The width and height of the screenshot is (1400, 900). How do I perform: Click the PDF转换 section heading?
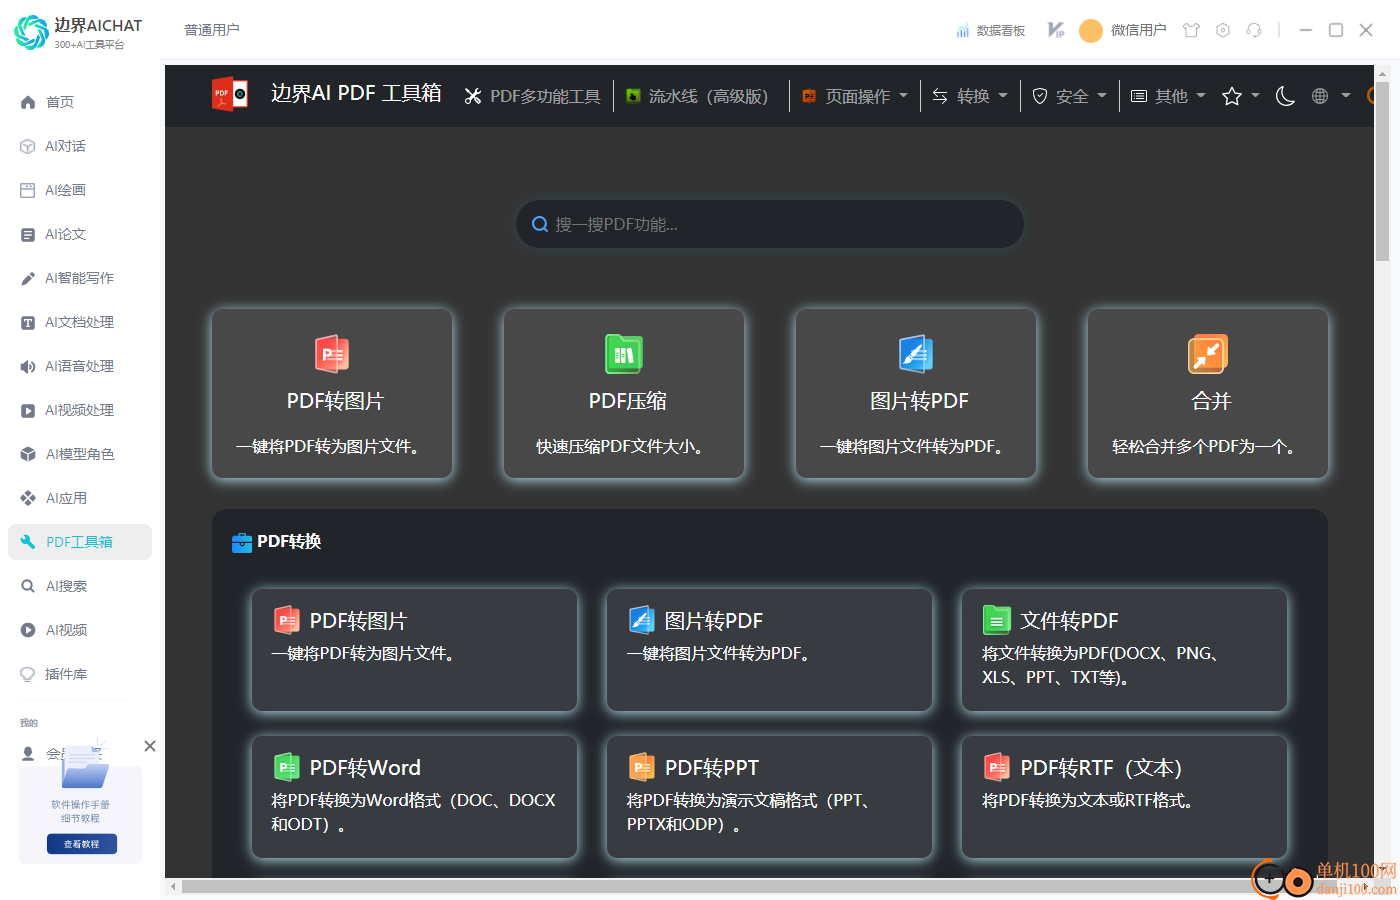point(276,542)
